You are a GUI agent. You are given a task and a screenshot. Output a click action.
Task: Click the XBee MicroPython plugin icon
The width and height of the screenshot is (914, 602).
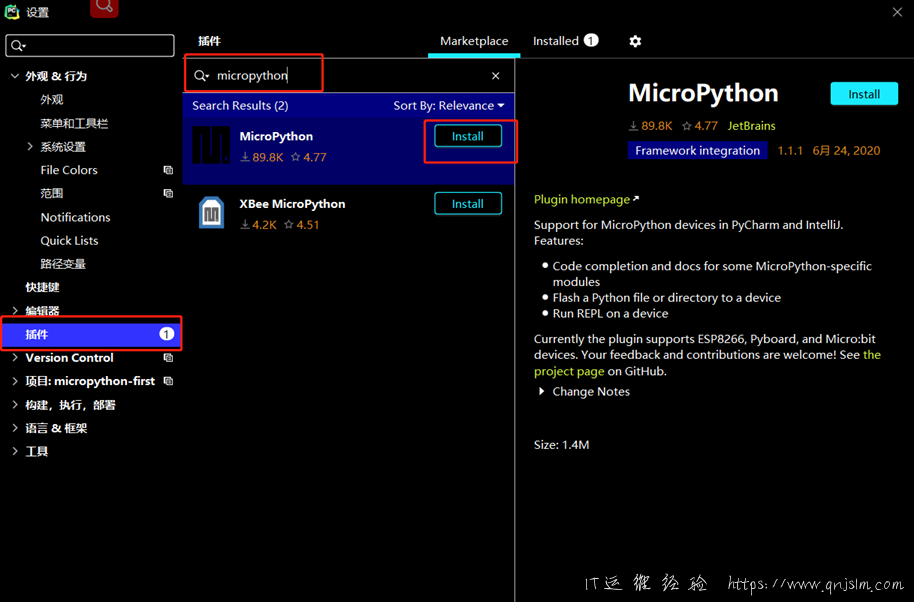point(211,212)
